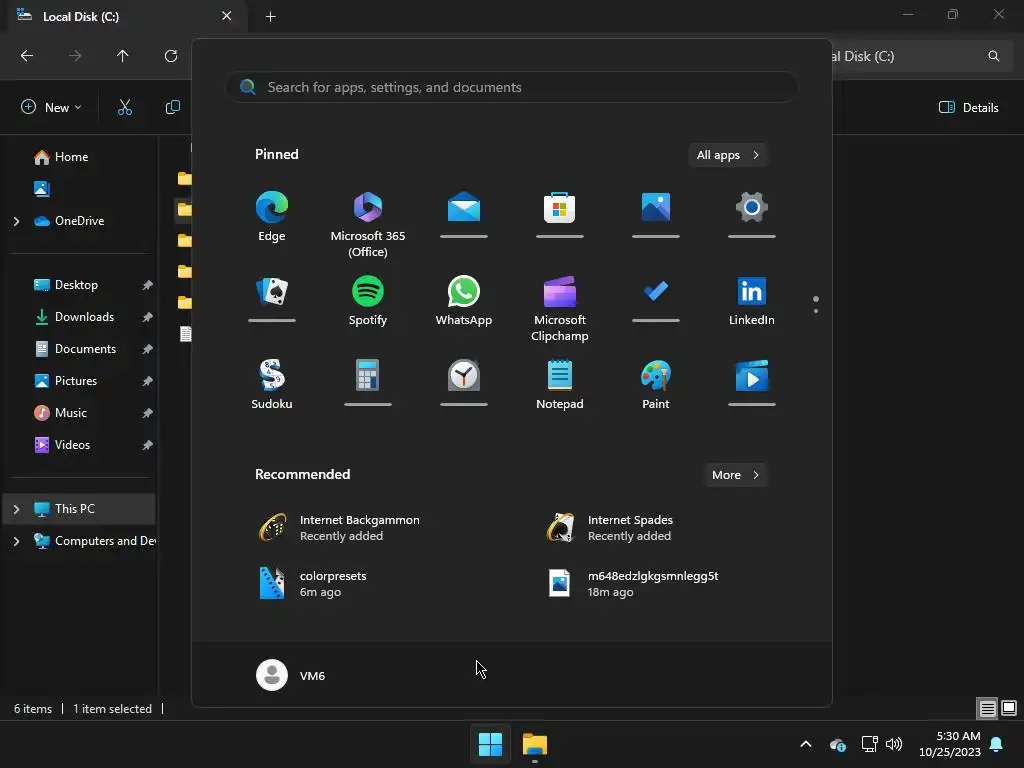The width and height of the screenshot is (1024, 768).
Task: Show More recommended items
Action: pyautogui.click(x=735, y=475)
